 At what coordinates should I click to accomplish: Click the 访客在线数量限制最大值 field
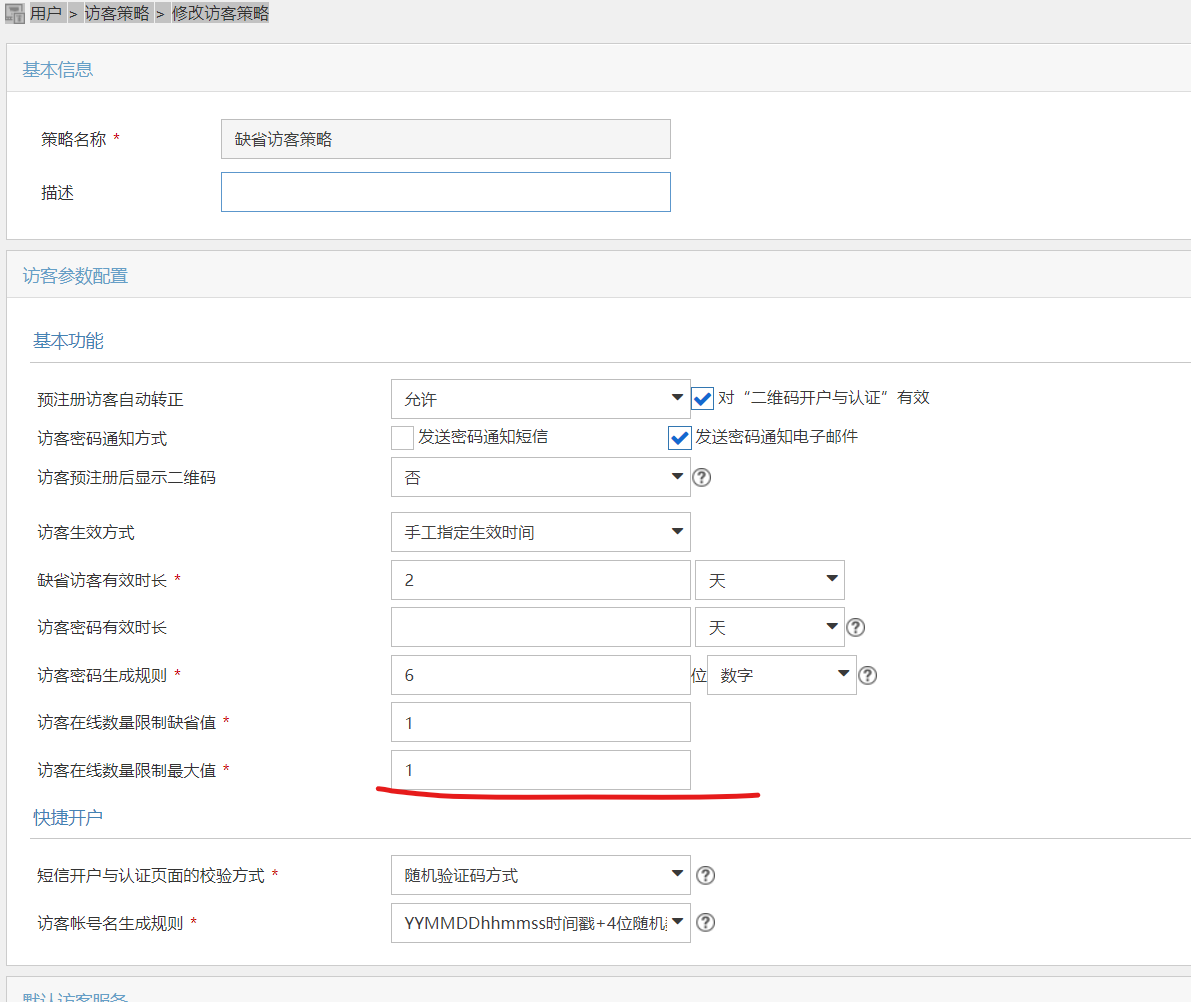pyautogui.click(x=540, y=770)
